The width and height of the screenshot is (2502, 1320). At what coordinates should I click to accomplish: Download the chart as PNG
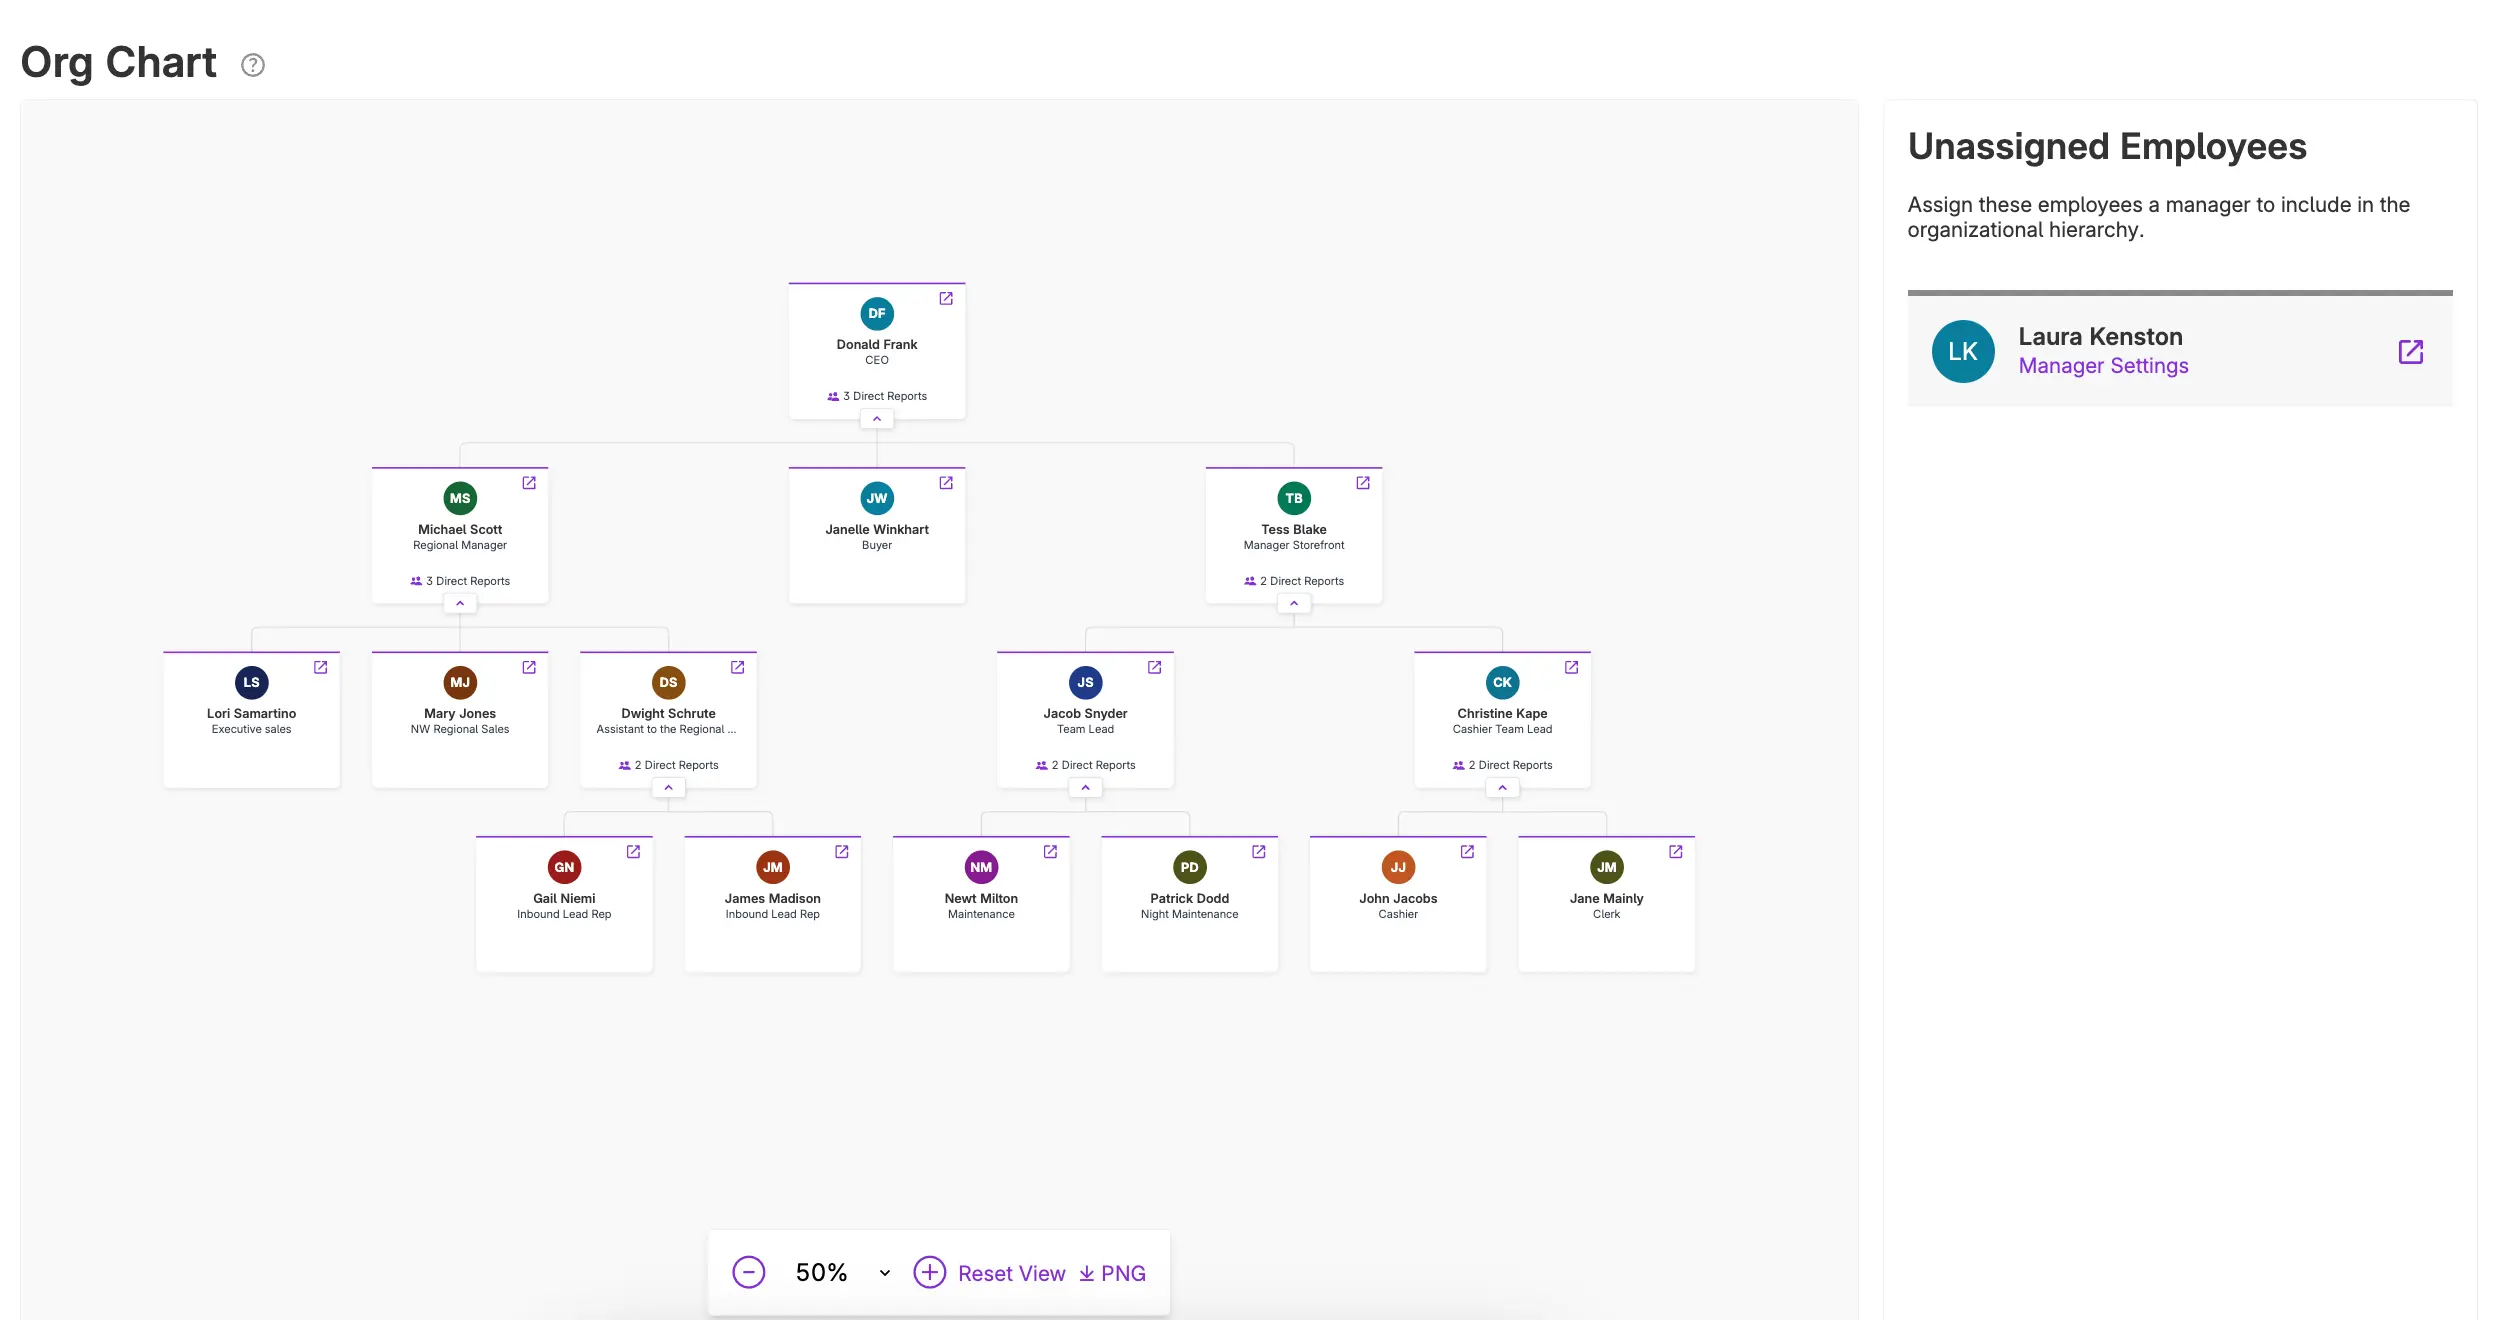(1112, 1273)
